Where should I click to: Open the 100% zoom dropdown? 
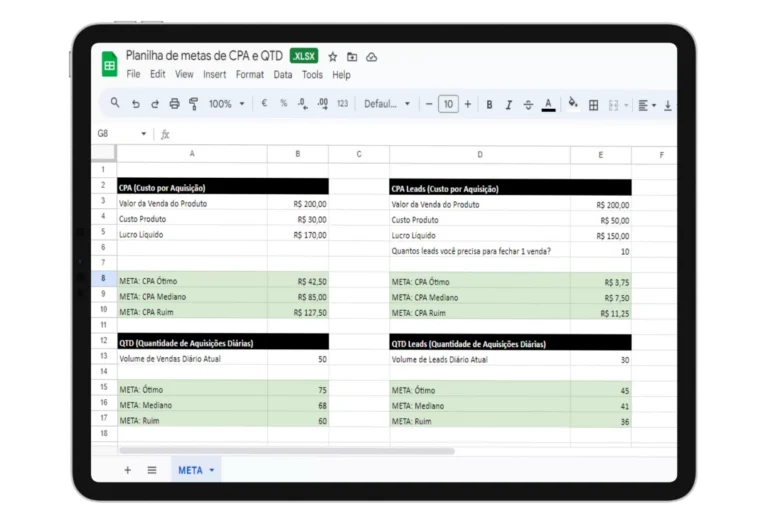pos(226,104)
